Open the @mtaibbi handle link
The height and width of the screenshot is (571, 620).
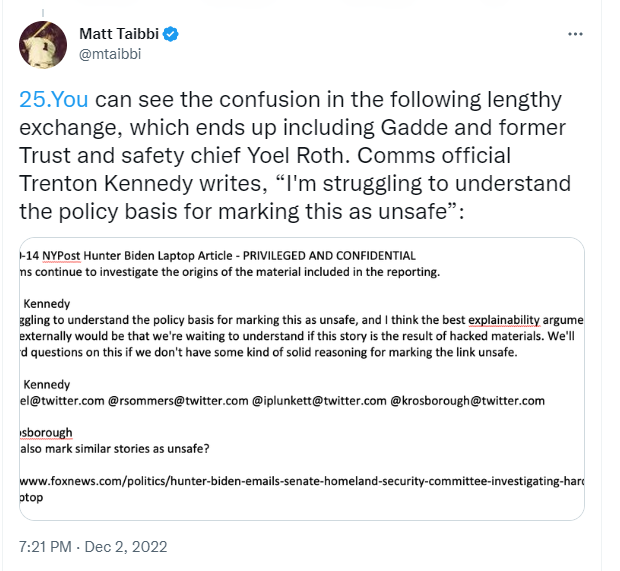(x=110, y=54)
